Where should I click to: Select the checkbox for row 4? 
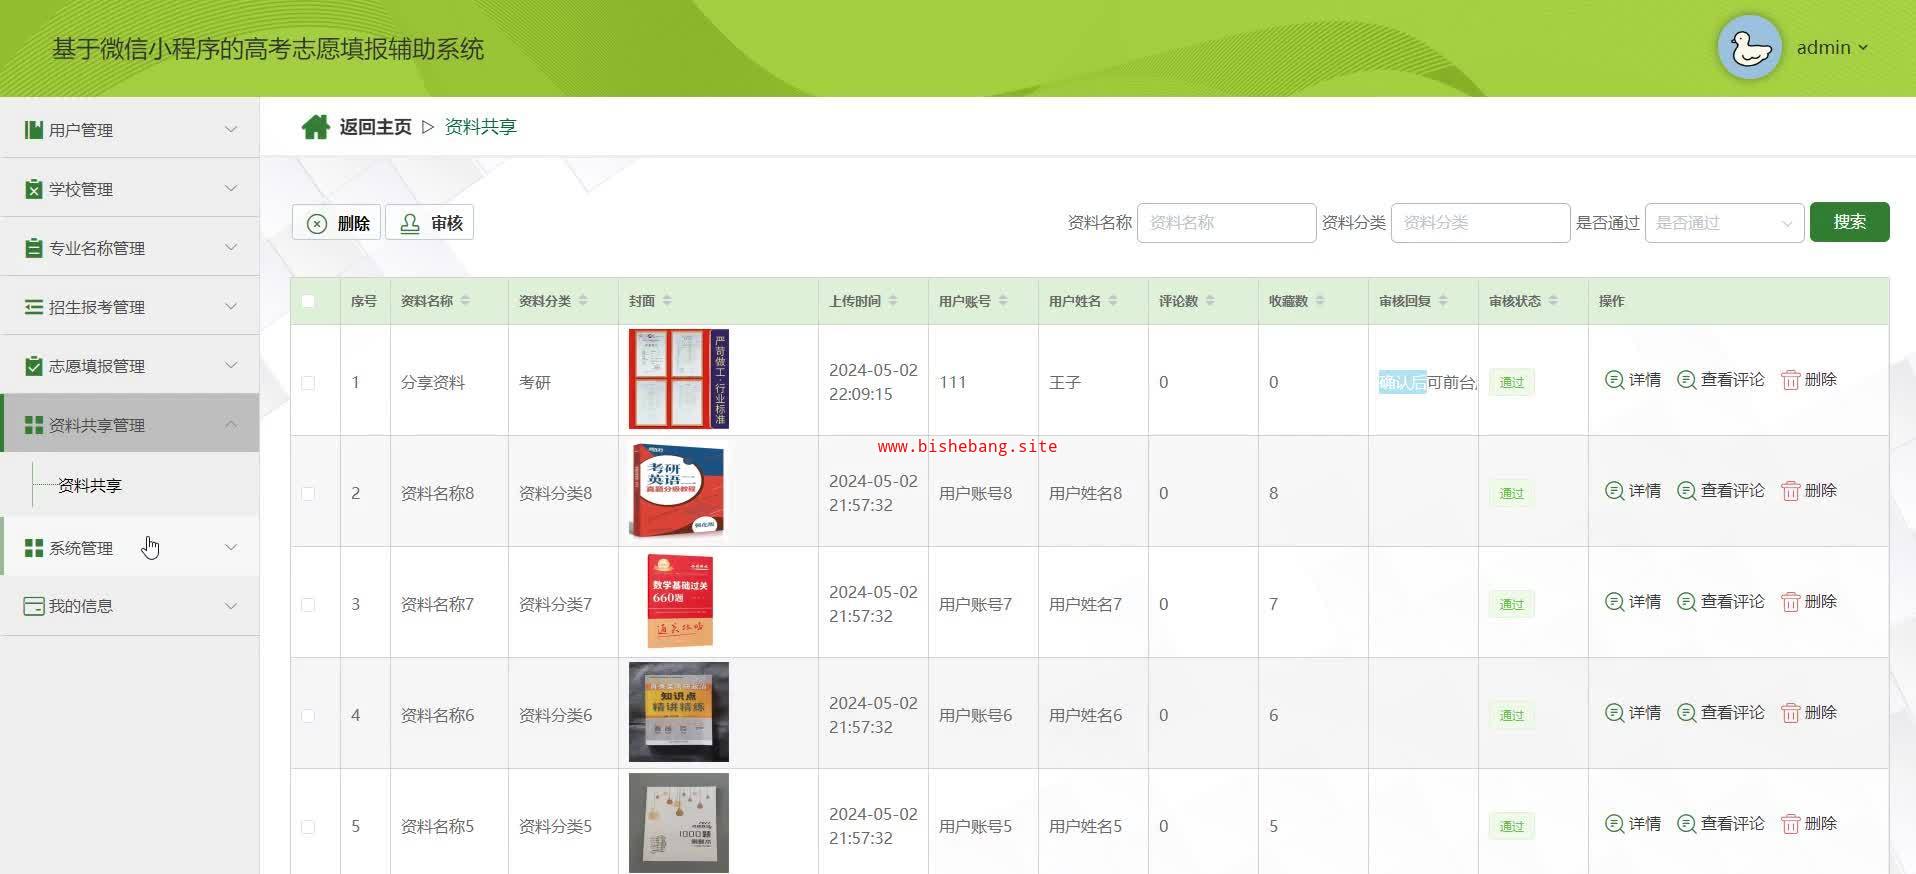[x=308, y=716]
